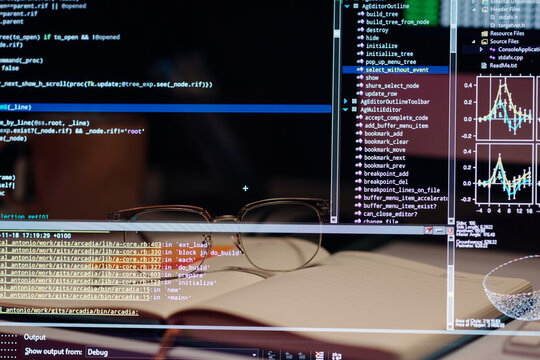Select initialize_tree in the outline
The height and width of the screenshot is (360, 540).
point(390,54)
